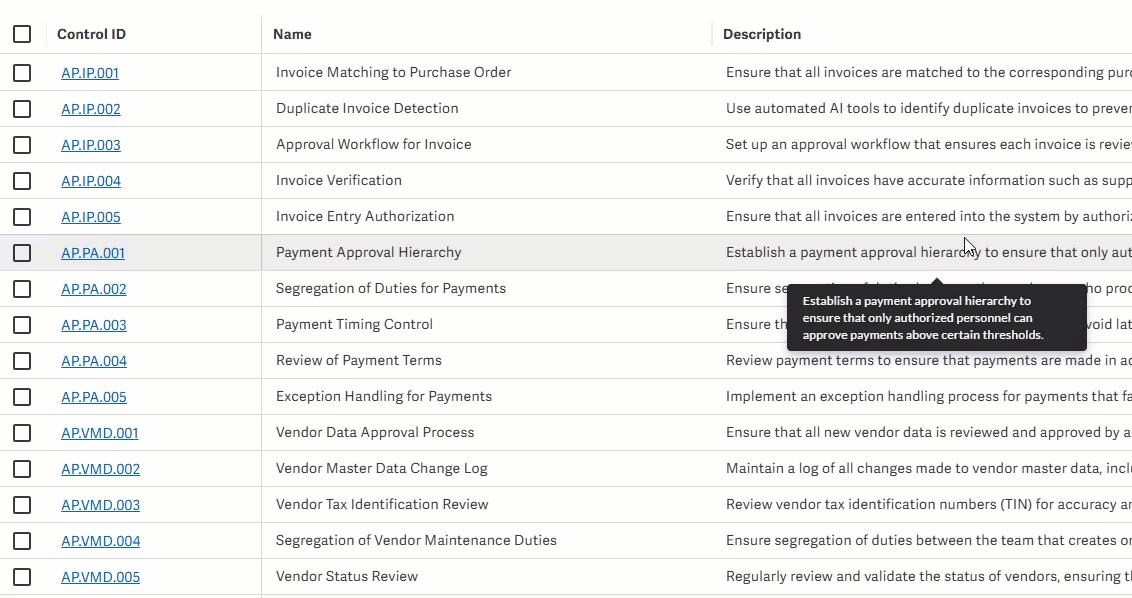Select description starting 'Set up an approval workflow'
The width and height of the screenshot is (1132, 598).
point(928,144)
